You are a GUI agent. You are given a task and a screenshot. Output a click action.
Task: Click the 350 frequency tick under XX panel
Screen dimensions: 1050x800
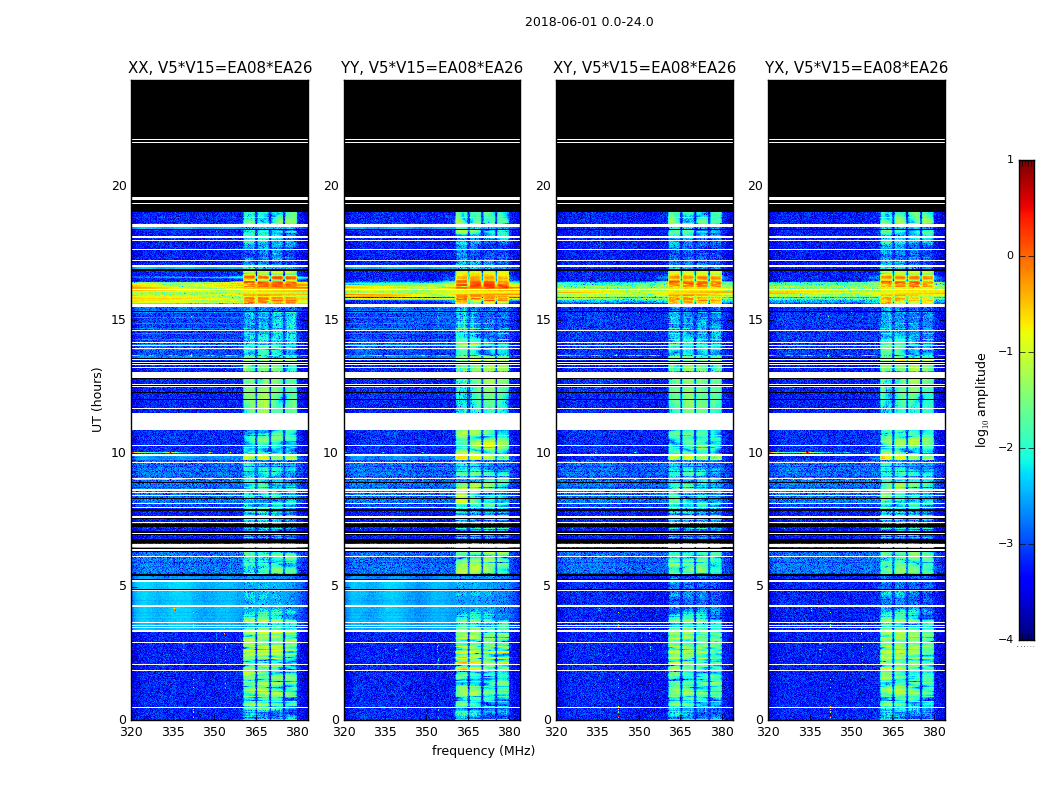tap(214, 732)
